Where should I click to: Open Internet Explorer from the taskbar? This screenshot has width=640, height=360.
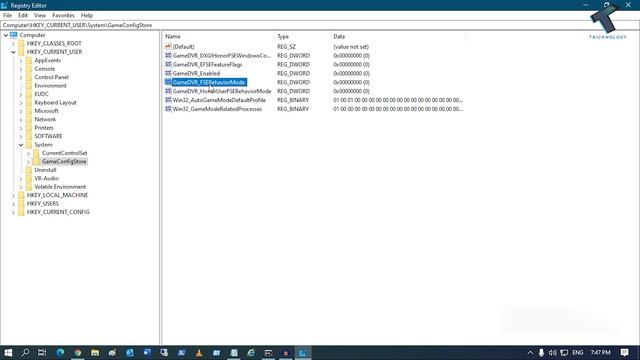(x=251, y=353)
